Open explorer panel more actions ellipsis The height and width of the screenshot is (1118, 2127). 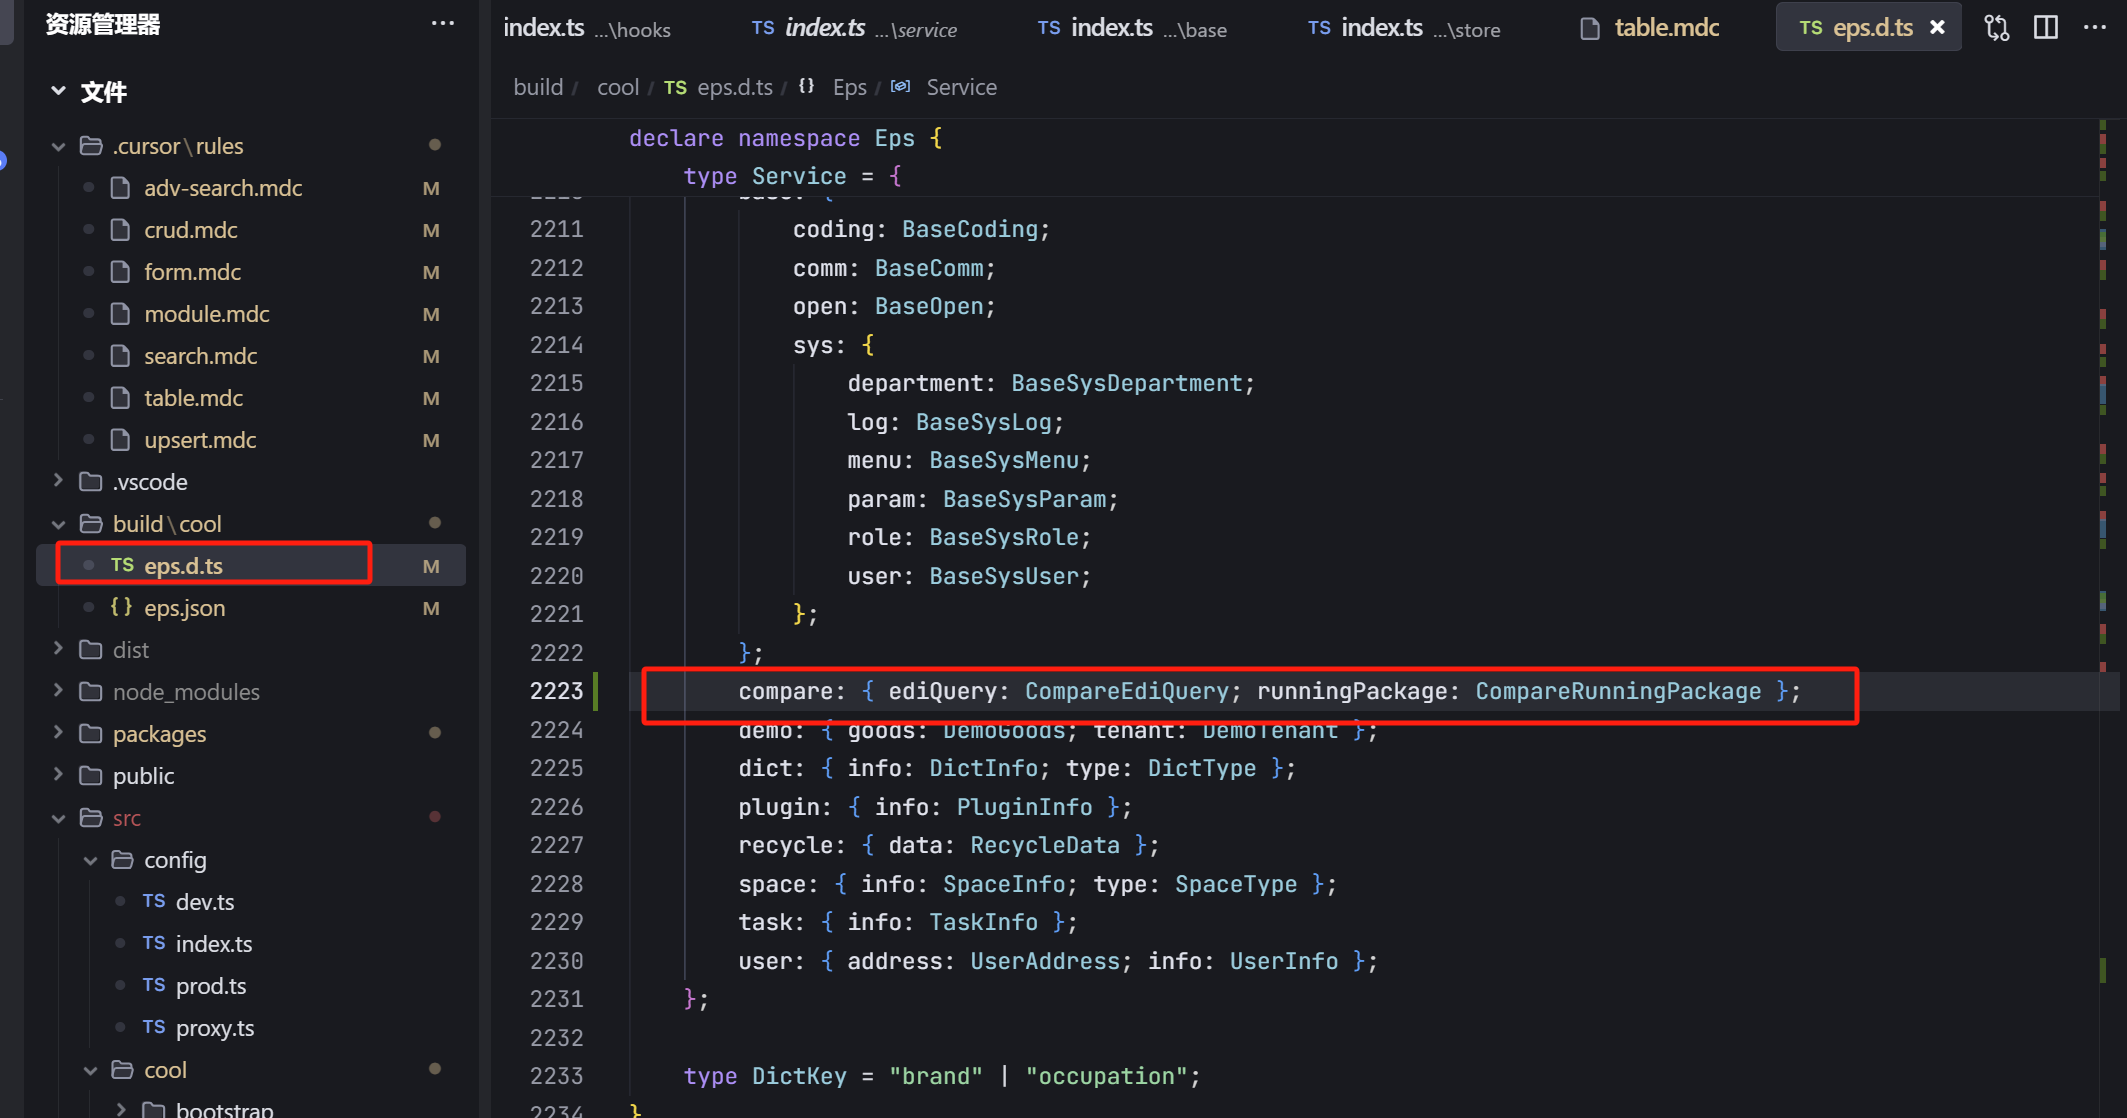tap(442, 24)
